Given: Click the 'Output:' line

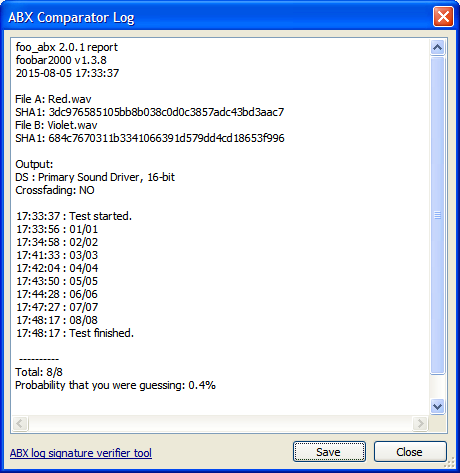Looking at the screenshot, I should pos(34,164).
